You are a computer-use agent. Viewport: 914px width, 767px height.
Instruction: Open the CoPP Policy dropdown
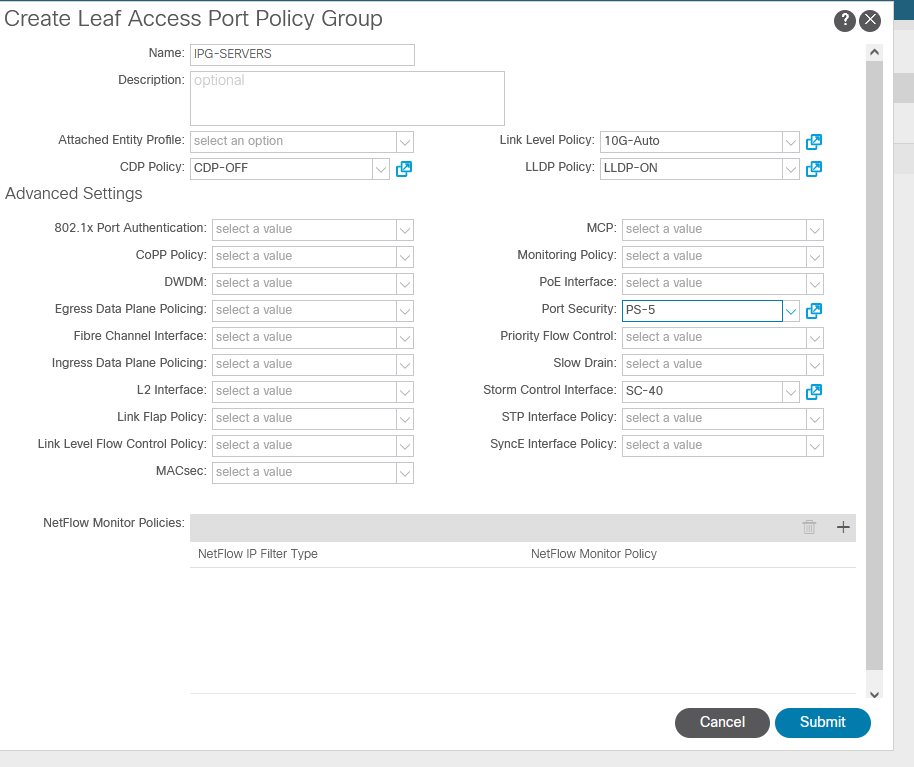[x=405, y=256]
